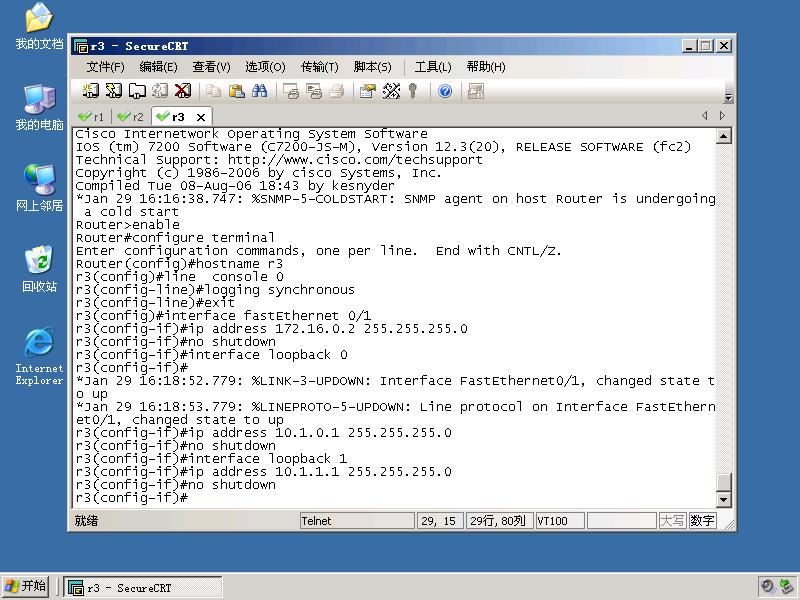800x600 pixels.
Task: Click the 大写 caps lock indicator
Action: [672, 521]
